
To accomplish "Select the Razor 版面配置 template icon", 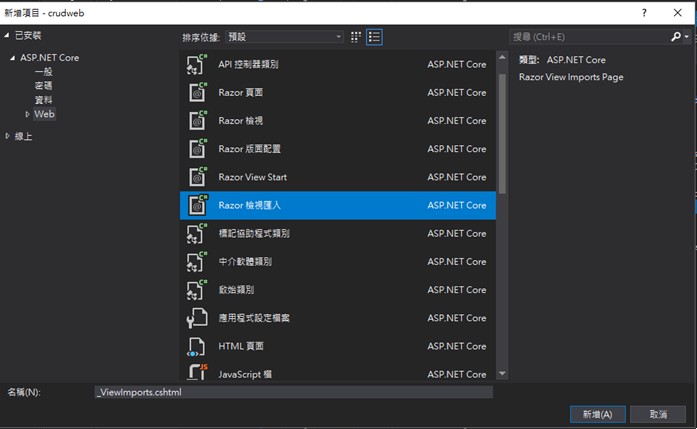I will tap(197, 149).
